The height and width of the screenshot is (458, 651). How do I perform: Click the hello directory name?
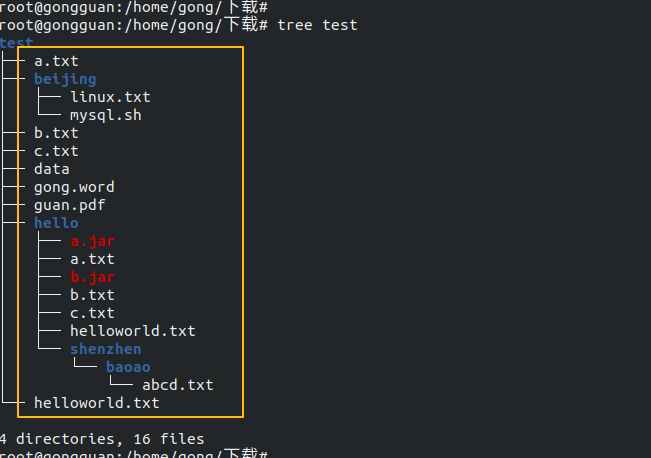(56, 223)
